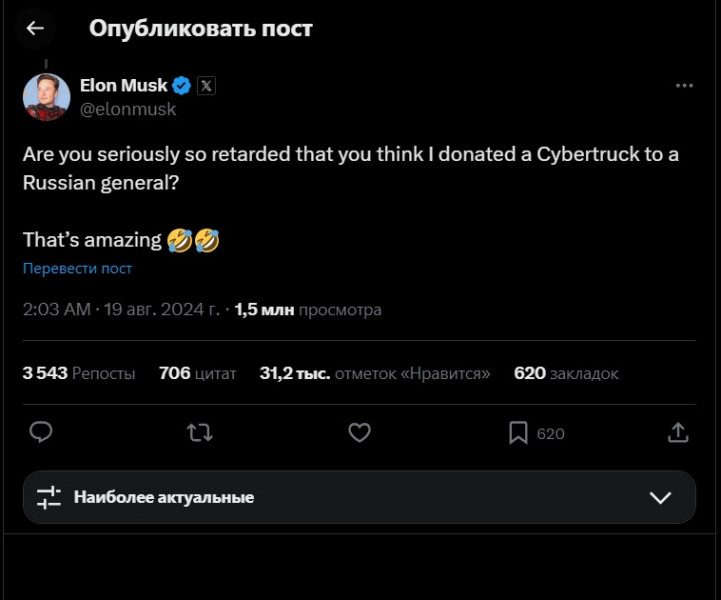The image size is (721, 600).
Task: Like the post with the heart icon
Action: click(359, 432)
